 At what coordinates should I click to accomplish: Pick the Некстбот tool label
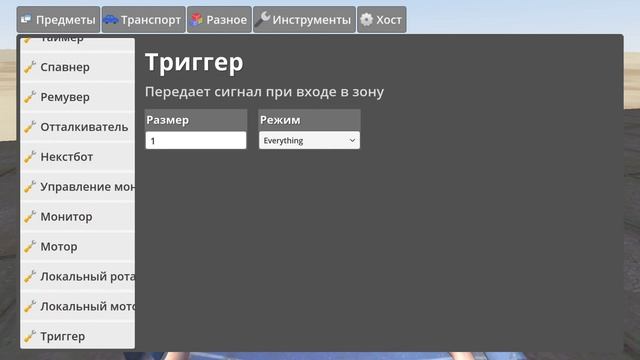67,157
